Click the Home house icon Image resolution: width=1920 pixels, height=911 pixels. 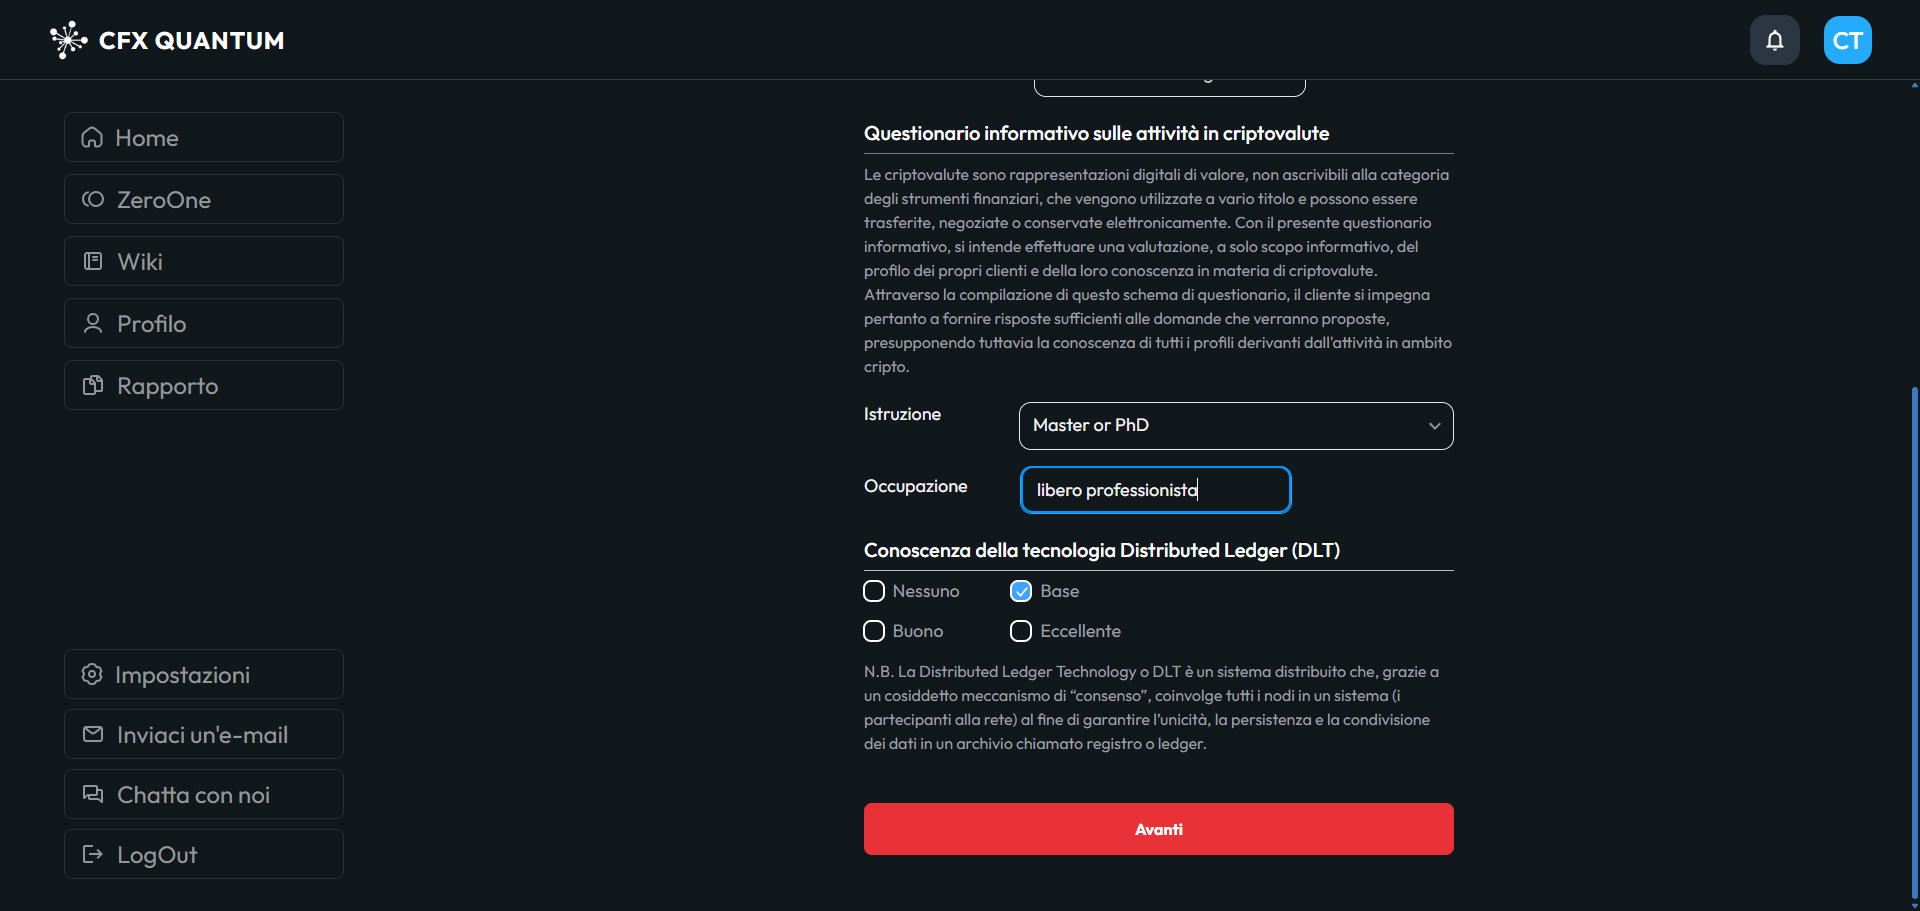coord(92,138)
